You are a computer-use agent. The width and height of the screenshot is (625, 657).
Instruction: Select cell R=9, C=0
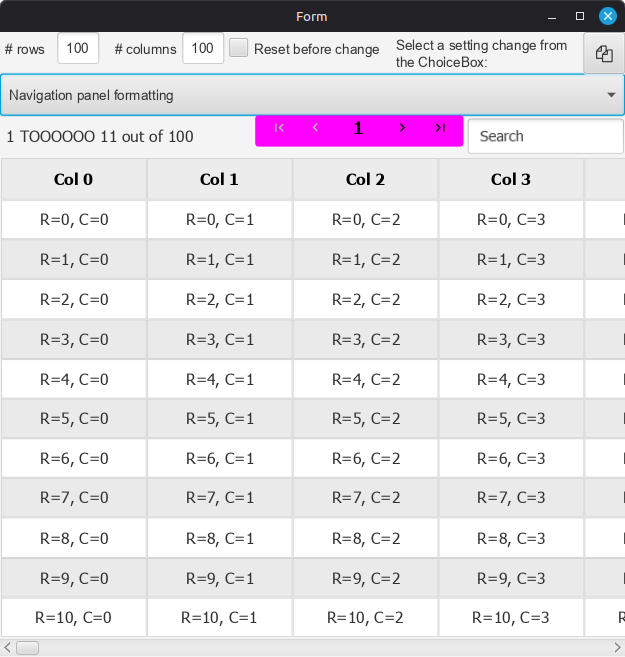pyautogui.click(x=74, y=579)
